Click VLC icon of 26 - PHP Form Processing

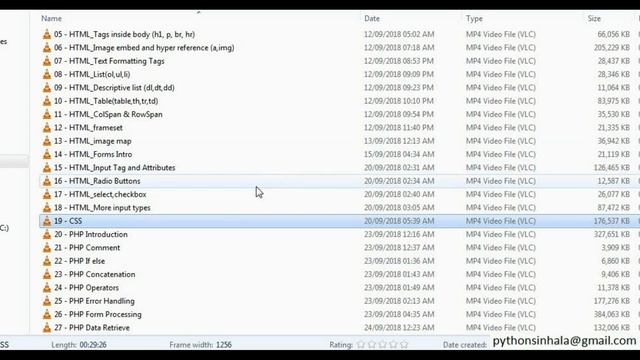point(47,314)
